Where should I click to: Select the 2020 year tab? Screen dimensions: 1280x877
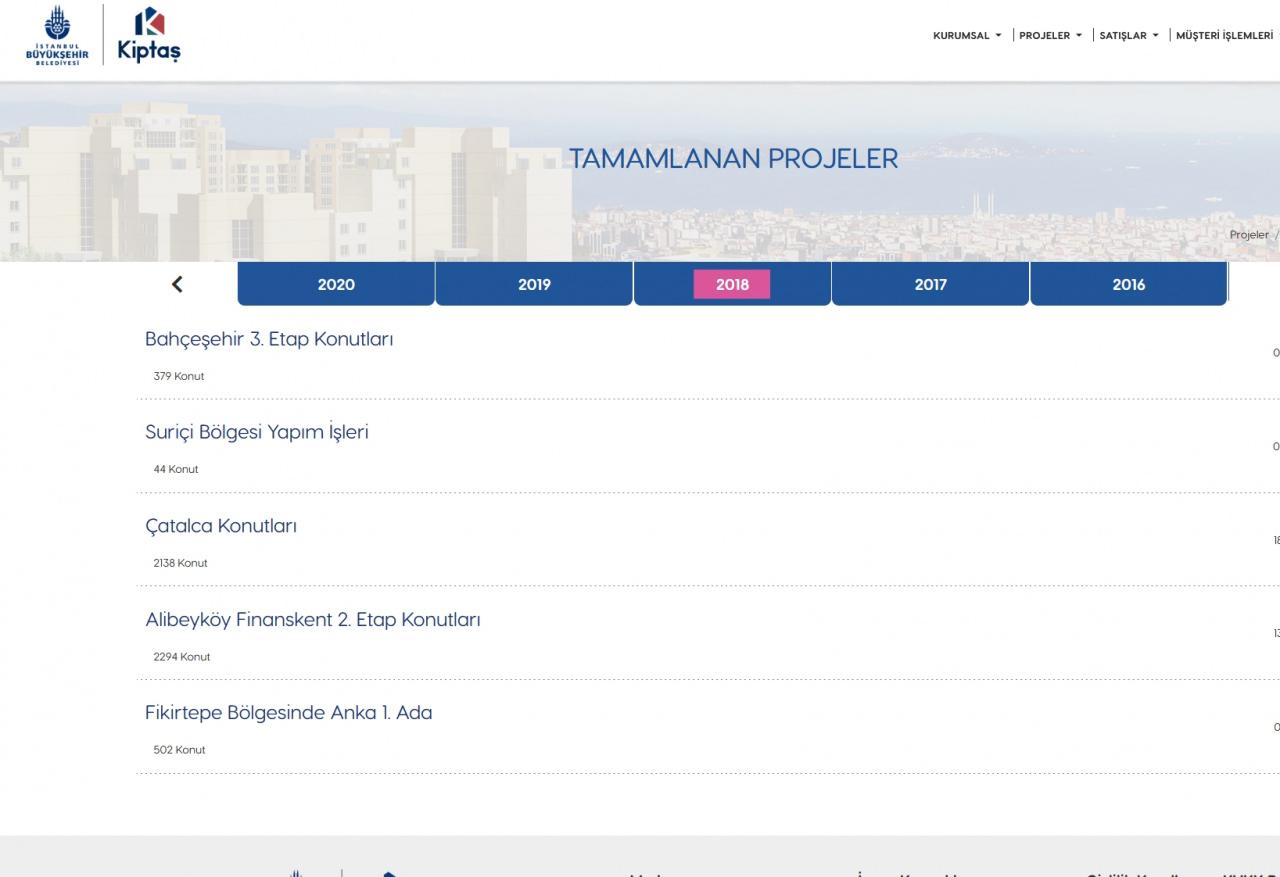(x=336, y=285)
